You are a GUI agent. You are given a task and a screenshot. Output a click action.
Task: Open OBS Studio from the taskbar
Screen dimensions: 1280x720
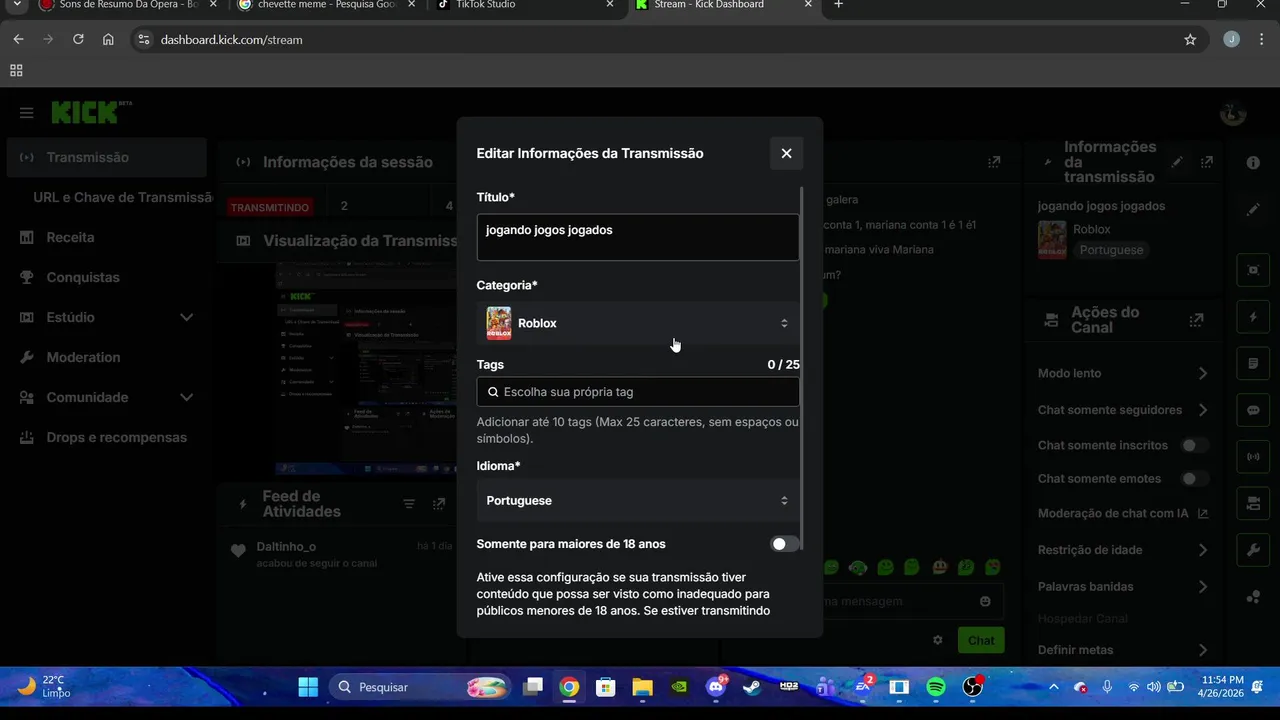click(972, 687)
